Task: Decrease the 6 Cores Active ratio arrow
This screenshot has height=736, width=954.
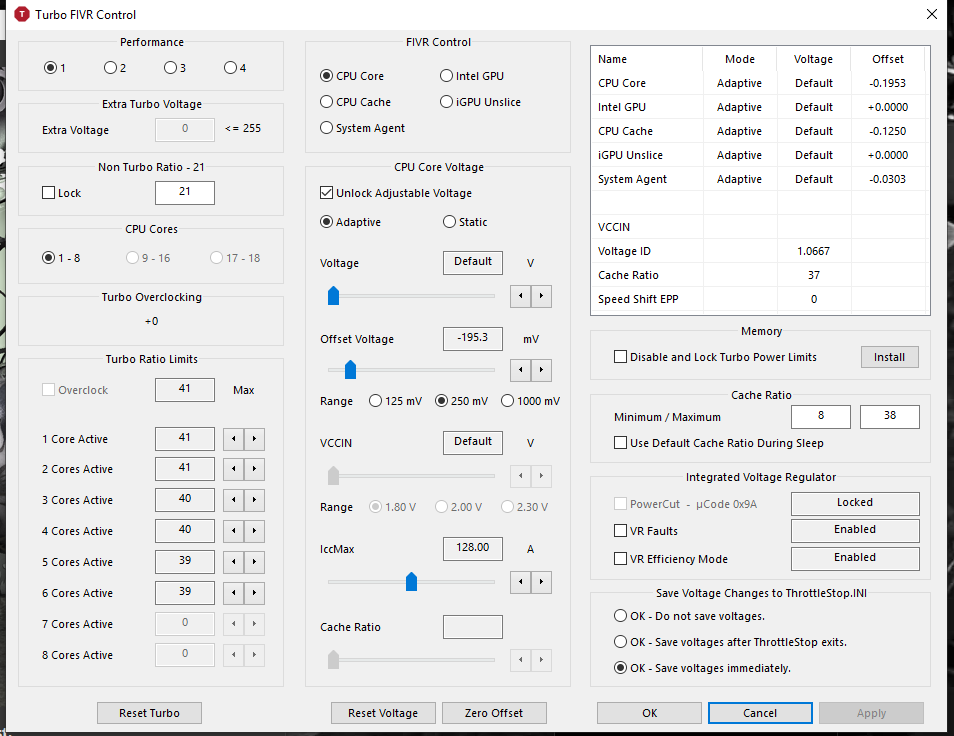Action: pos(234,593)
